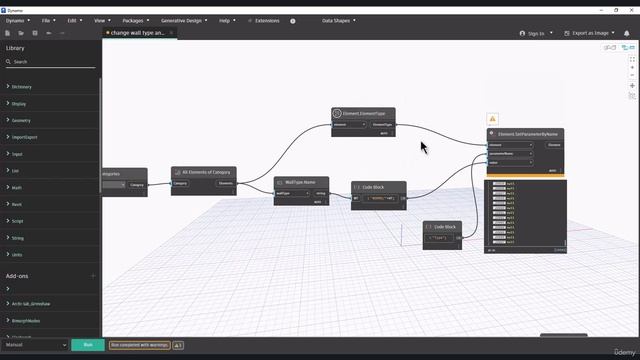Open the Dynamo menu

[18, 20]
